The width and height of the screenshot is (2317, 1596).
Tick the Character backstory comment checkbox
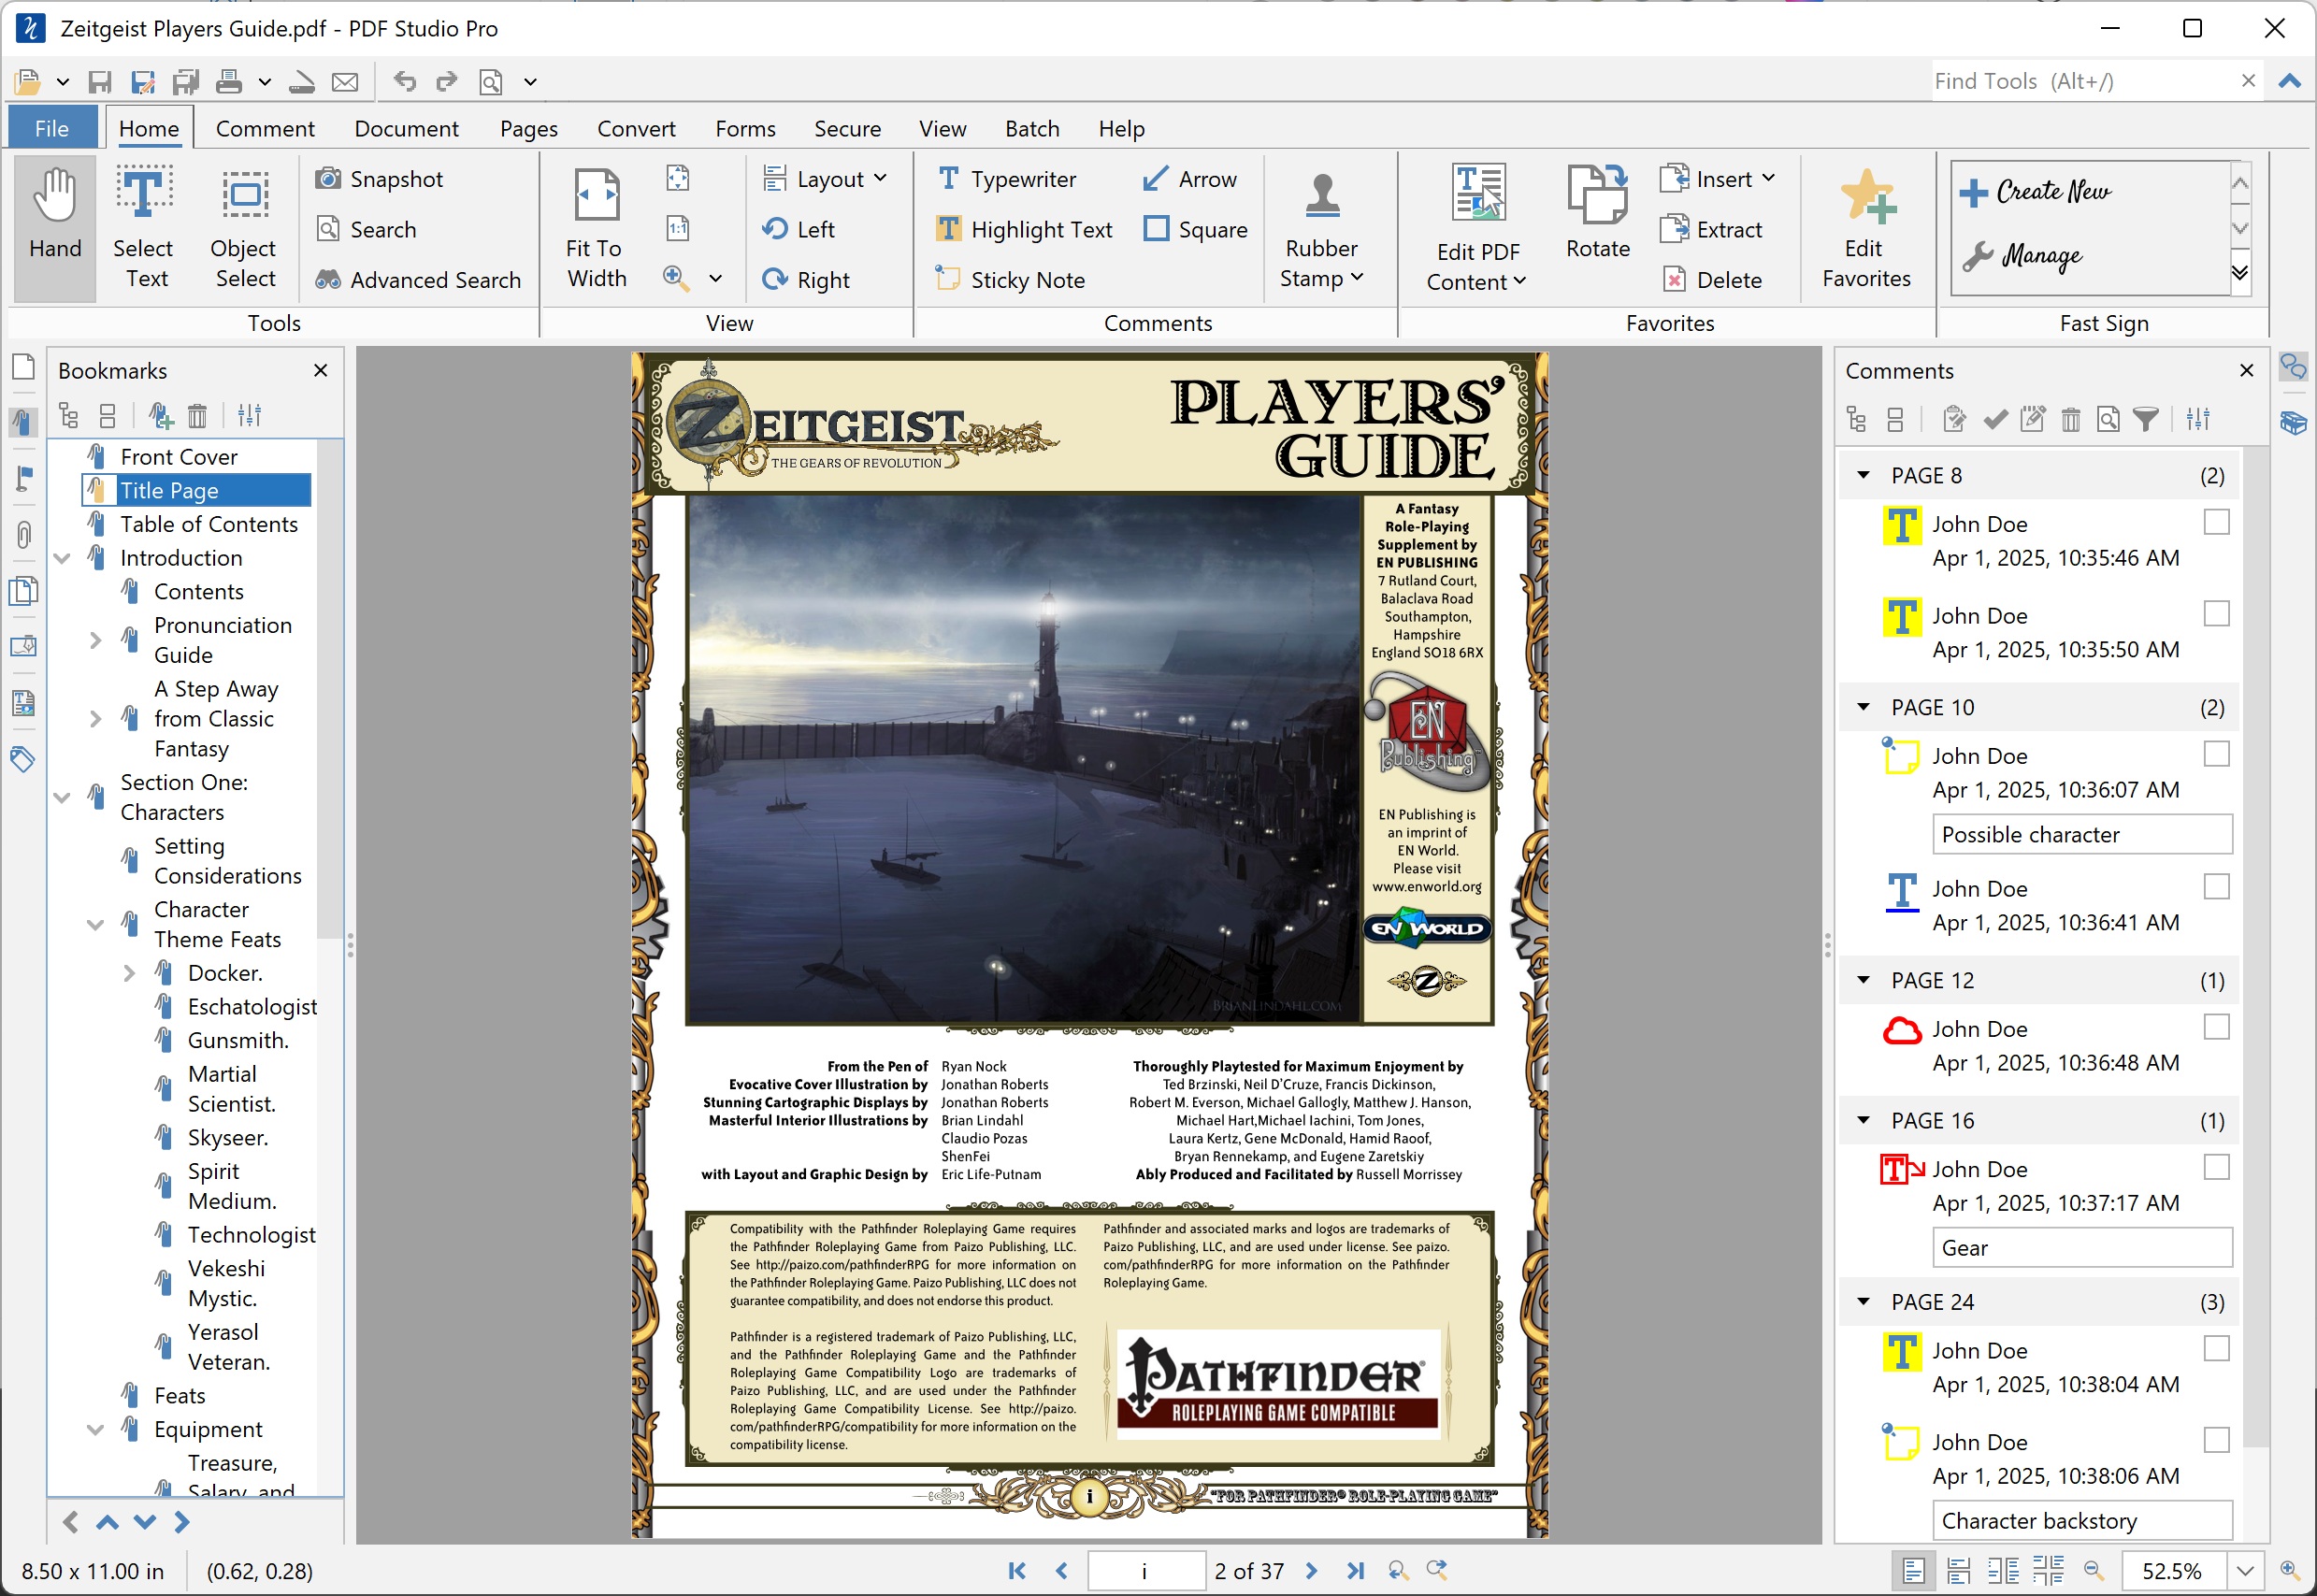click(2218, 1440)
